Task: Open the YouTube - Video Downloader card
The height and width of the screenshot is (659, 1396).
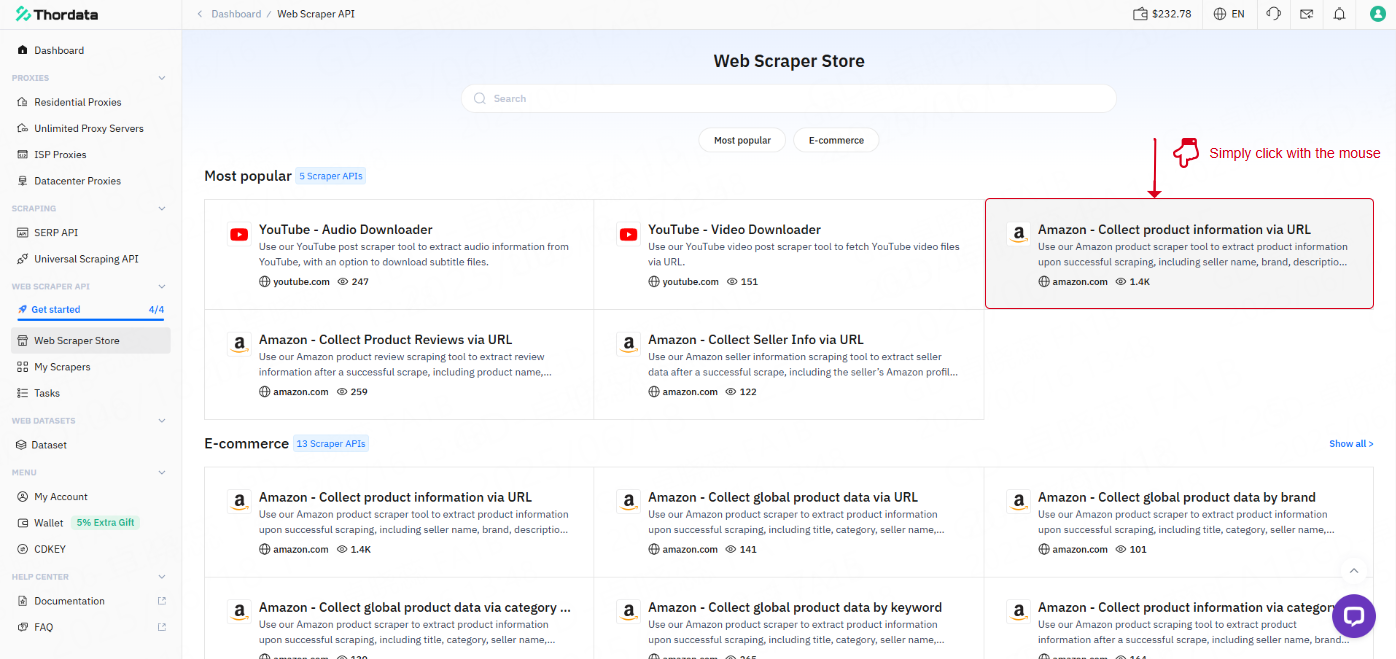Action: (x=789, y=254)
